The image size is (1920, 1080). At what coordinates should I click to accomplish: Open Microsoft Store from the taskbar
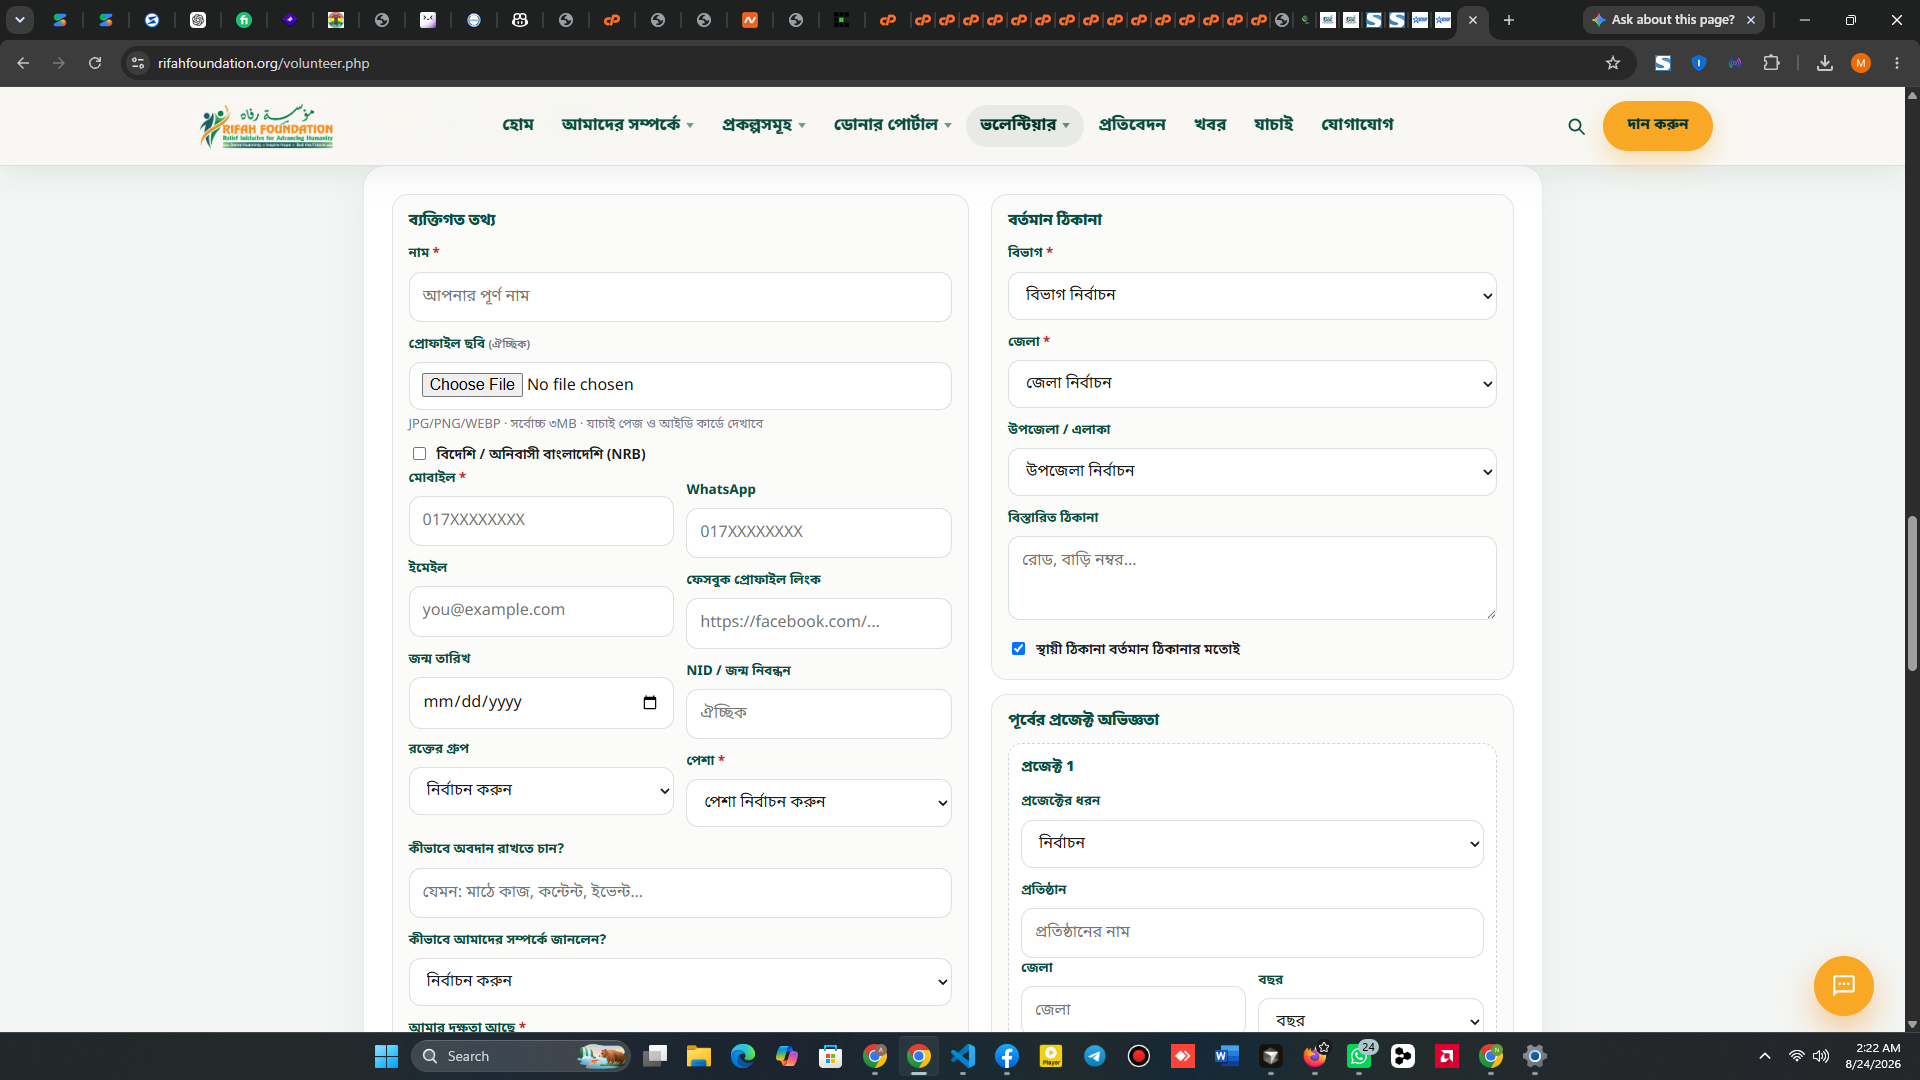(831, 1056)
